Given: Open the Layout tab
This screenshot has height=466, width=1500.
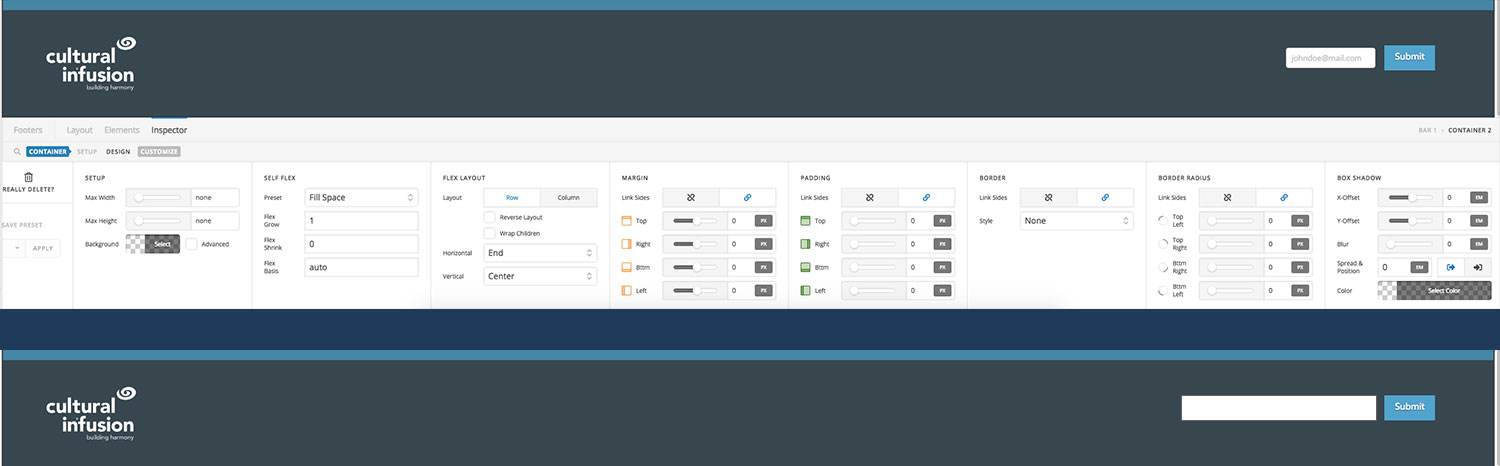Looking at the screenshot, I should coord(79,130).
